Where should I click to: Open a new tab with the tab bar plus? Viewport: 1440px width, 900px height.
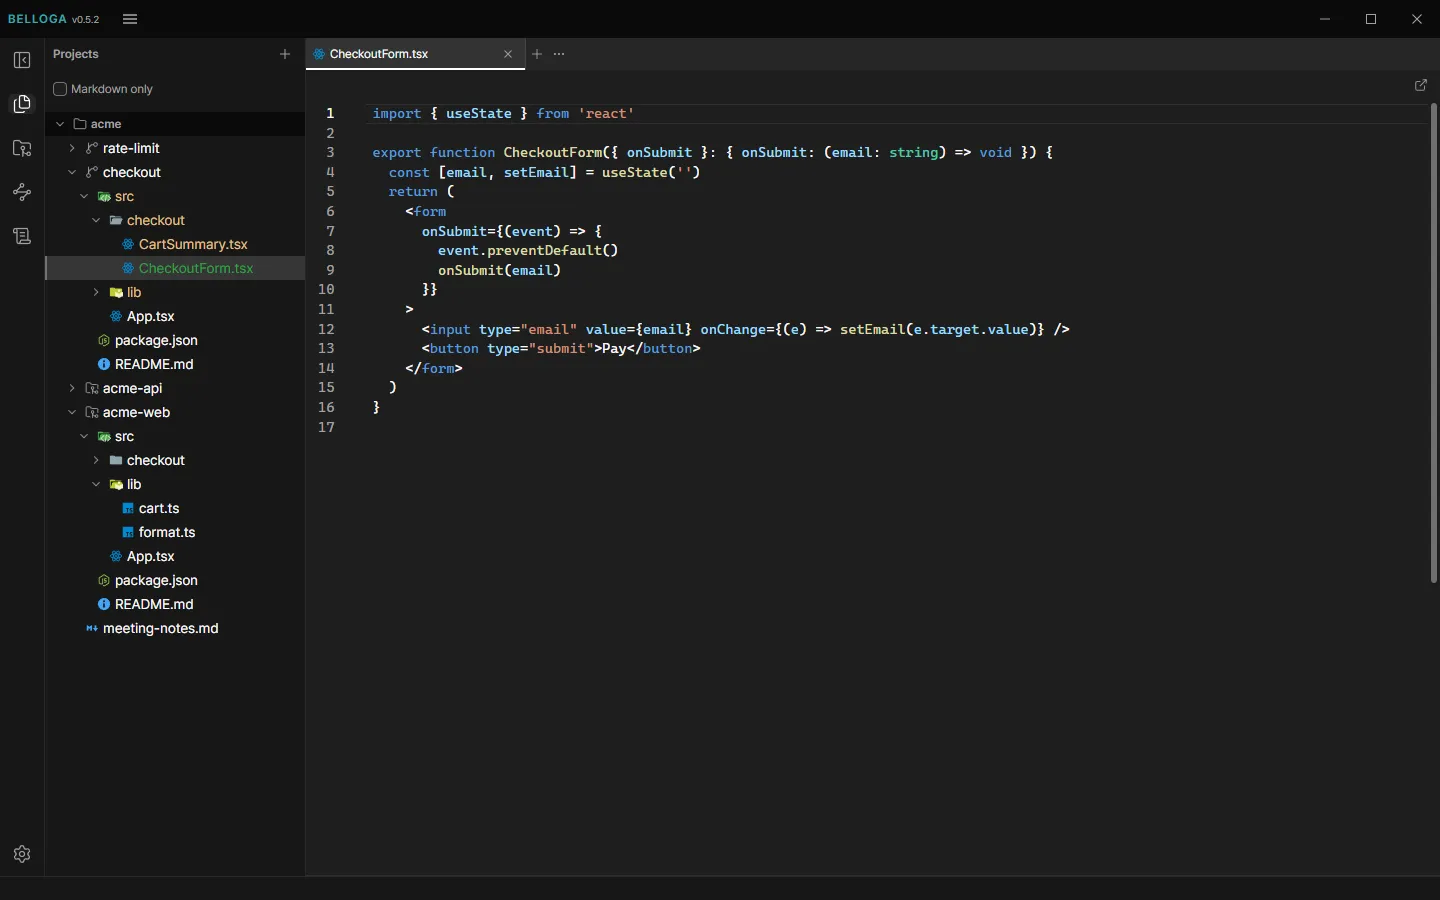[x=537, y=54]
